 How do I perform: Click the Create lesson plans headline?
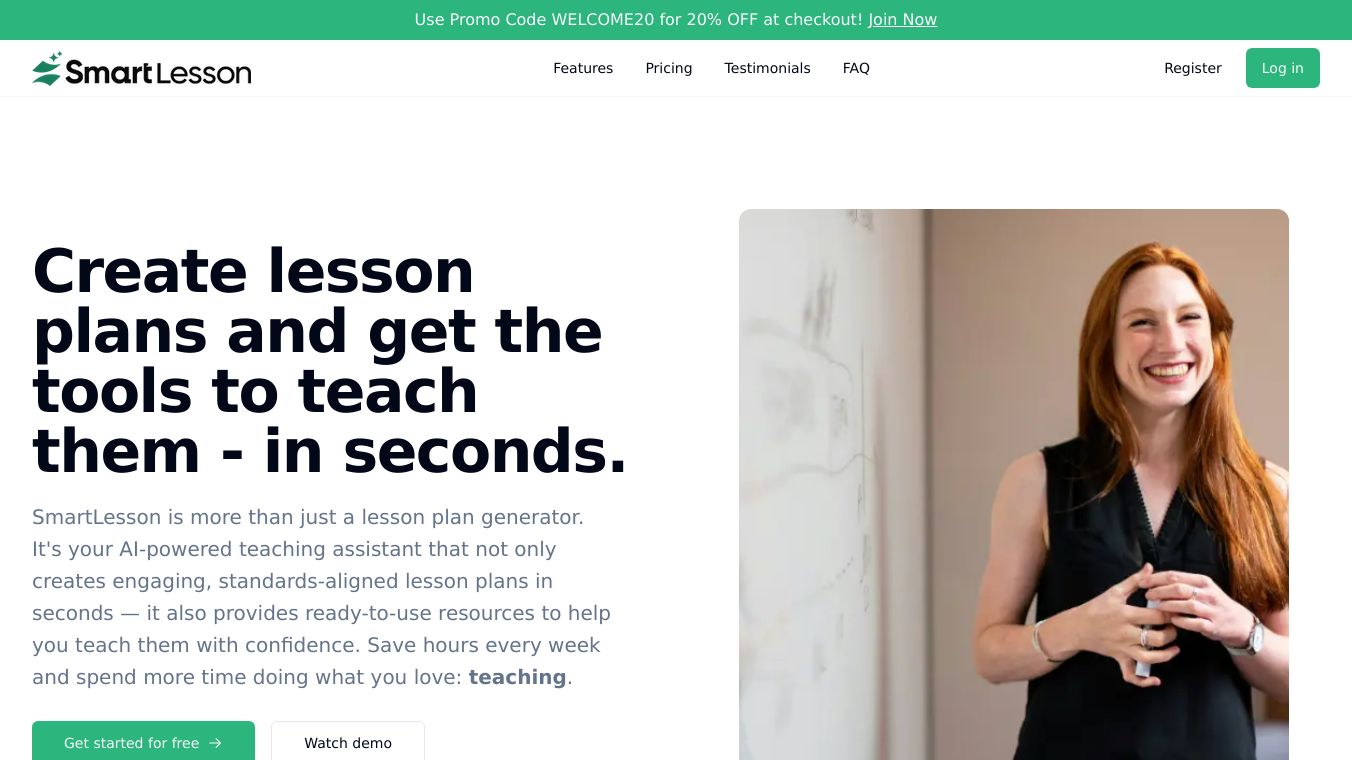click(x=330, y=361)
